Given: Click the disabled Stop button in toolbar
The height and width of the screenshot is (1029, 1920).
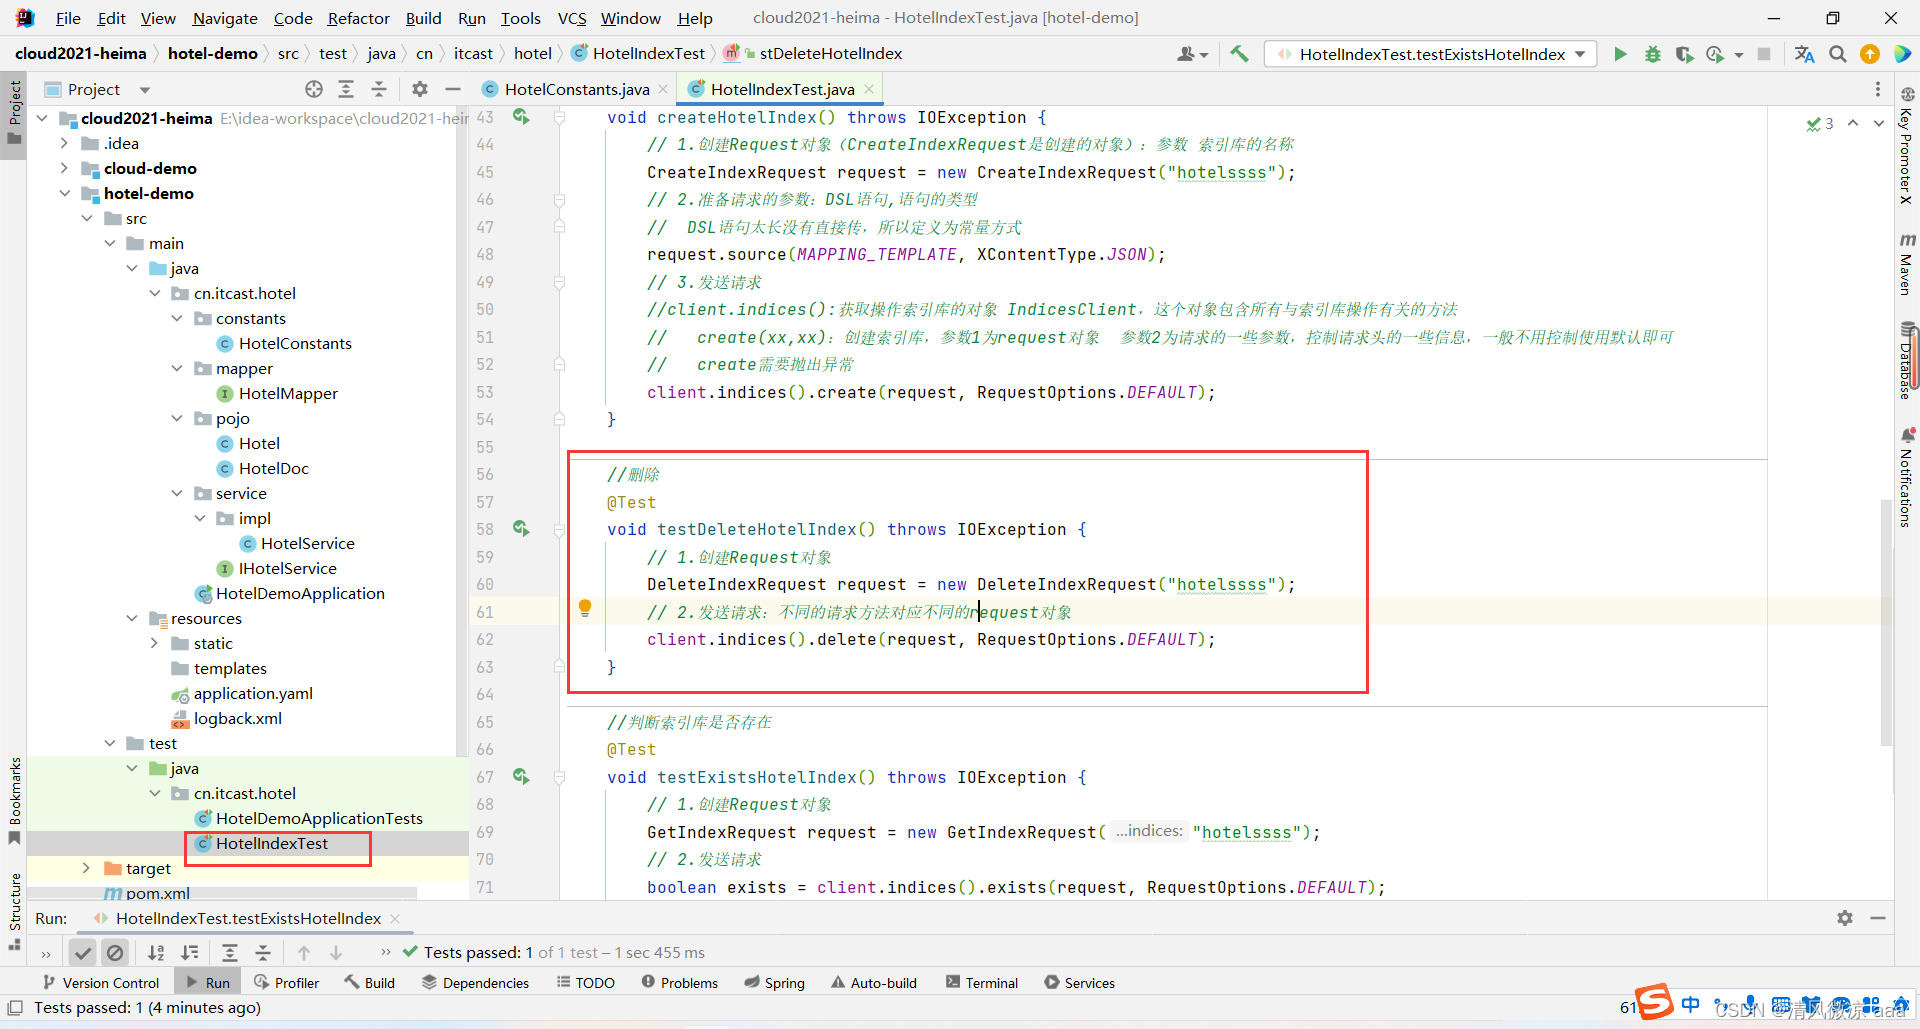Looking at the screenshot, I should click(1764, 54).
